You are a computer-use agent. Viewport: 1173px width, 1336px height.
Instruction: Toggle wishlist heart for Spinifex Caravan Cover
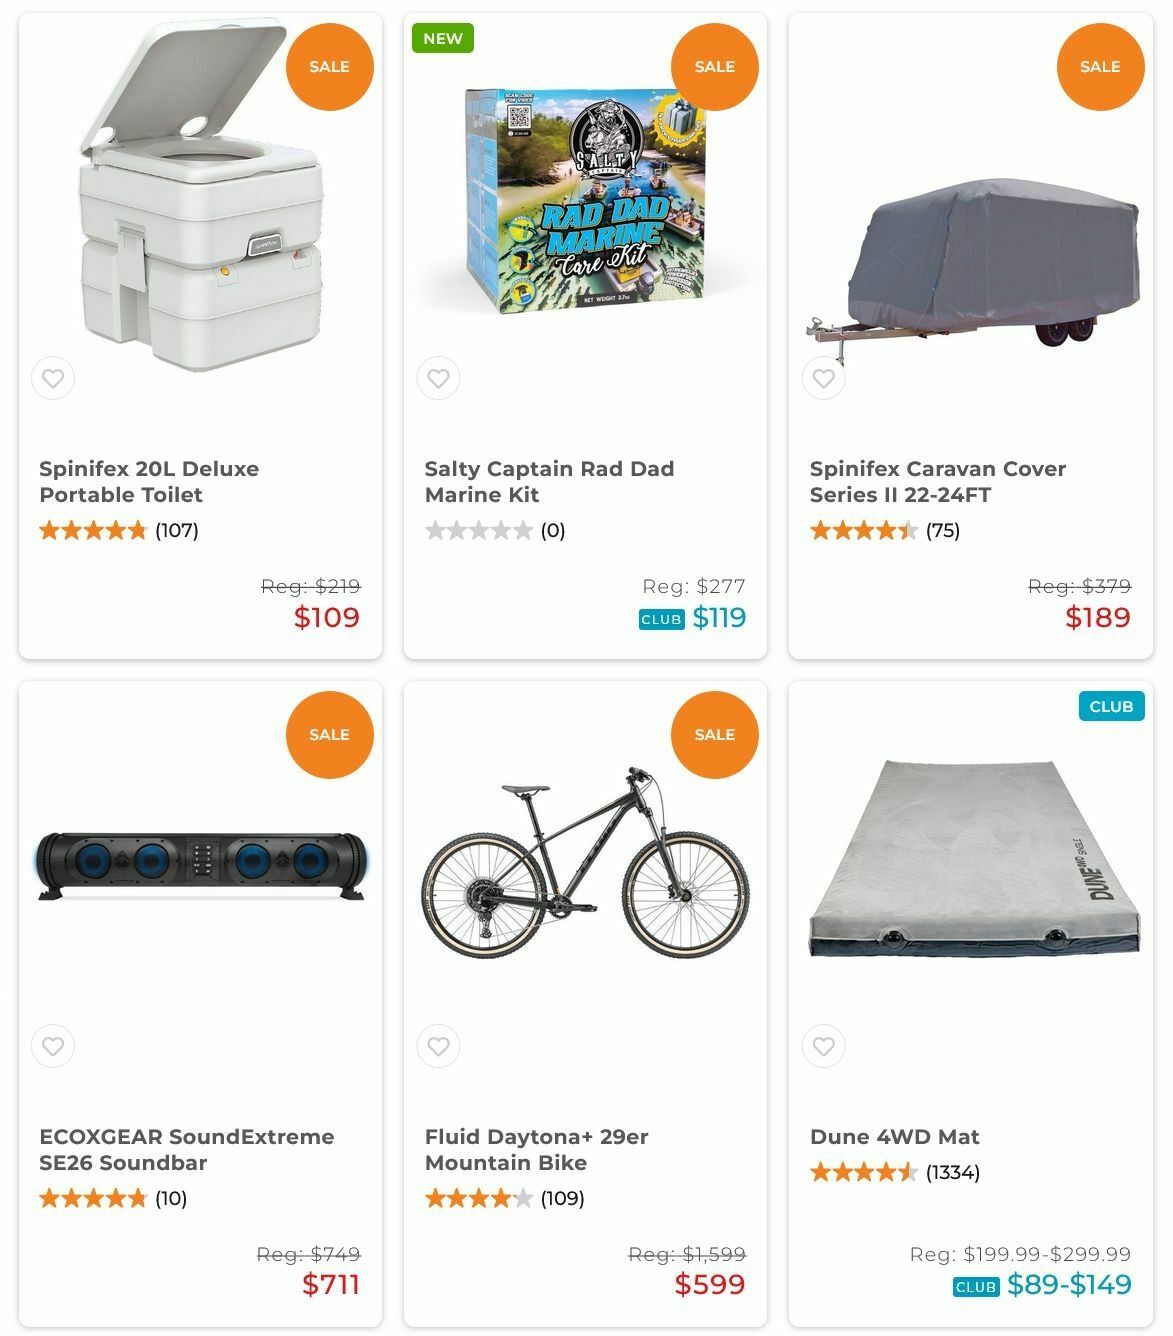click(x=823, y=379)
